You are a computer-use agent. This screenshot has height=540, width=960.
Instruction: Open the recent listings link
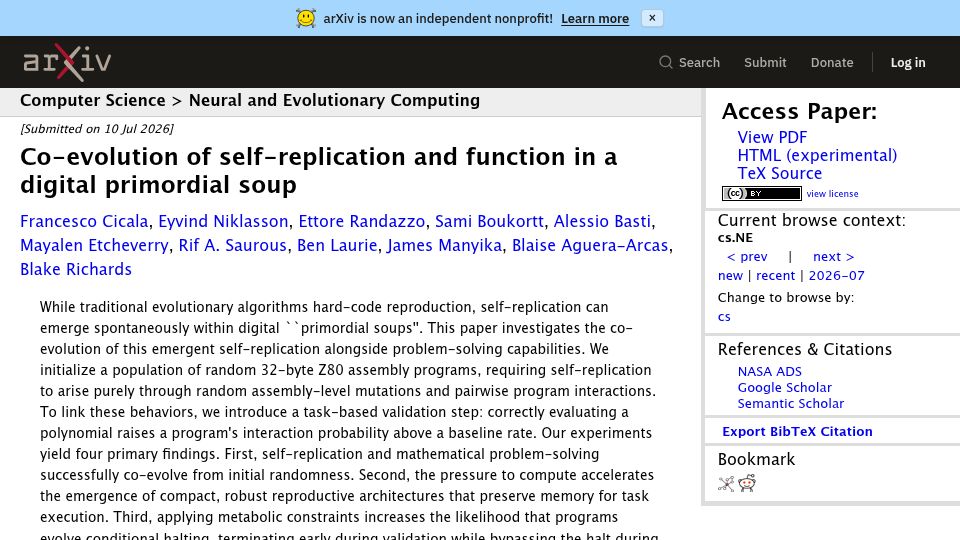(x=775, y=276)
